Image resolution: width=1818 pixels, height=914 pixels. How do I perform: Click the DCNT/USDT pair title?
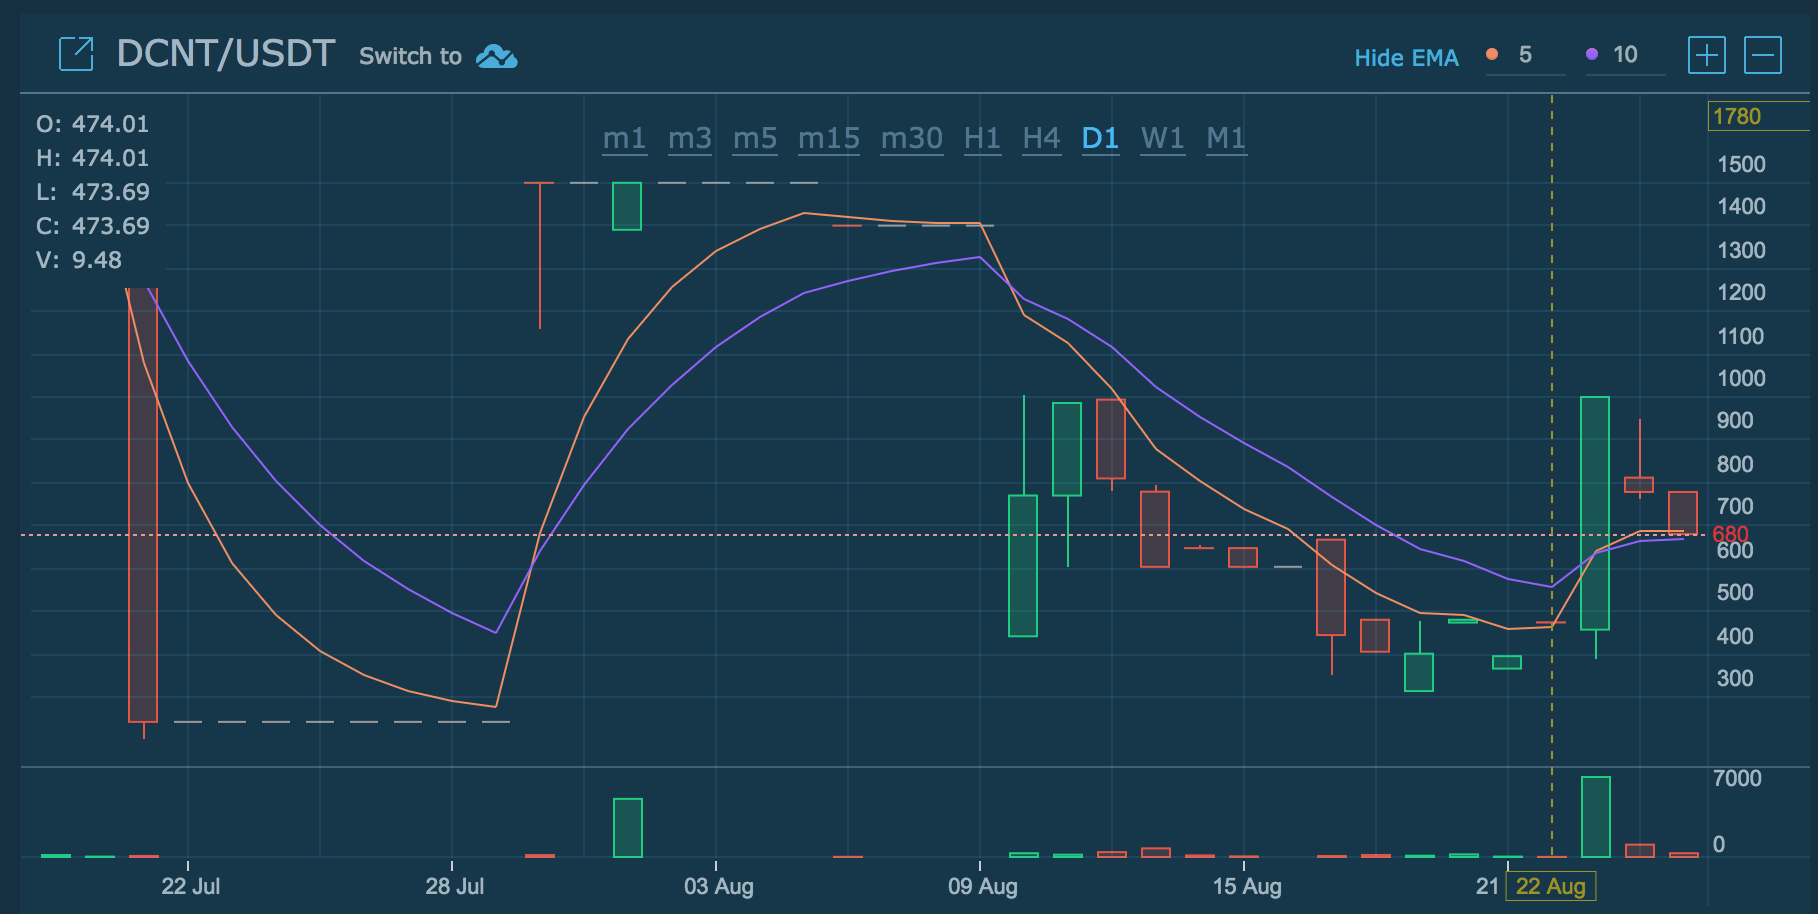pyautogui.click(x=226, y=54)
